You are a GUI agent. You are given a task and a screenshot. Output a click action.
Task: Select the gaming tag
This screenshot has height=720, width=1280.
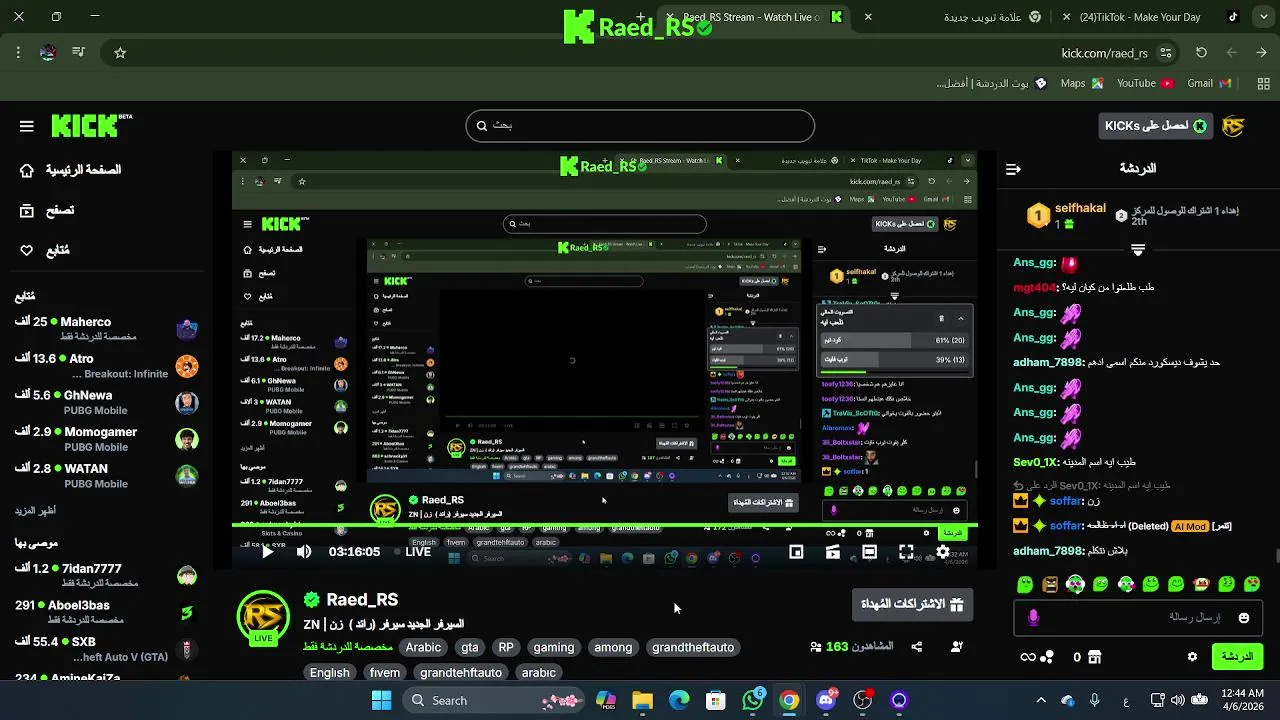coord(553,647)
